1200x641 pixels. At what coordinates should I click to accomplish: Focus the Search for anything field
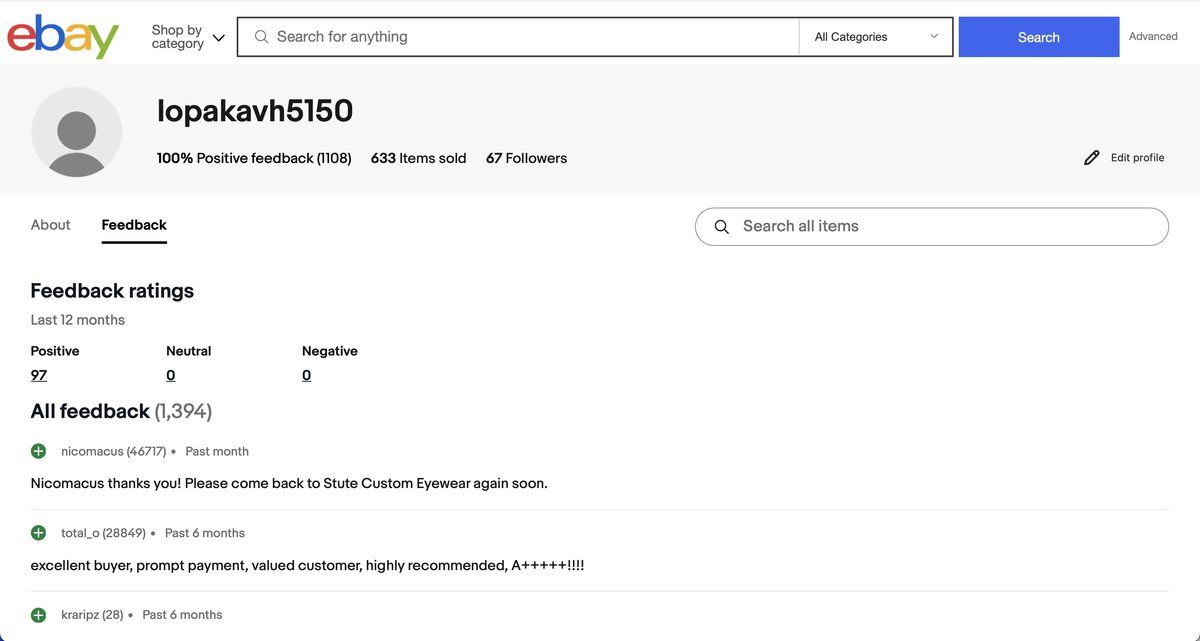coord(530,37)
